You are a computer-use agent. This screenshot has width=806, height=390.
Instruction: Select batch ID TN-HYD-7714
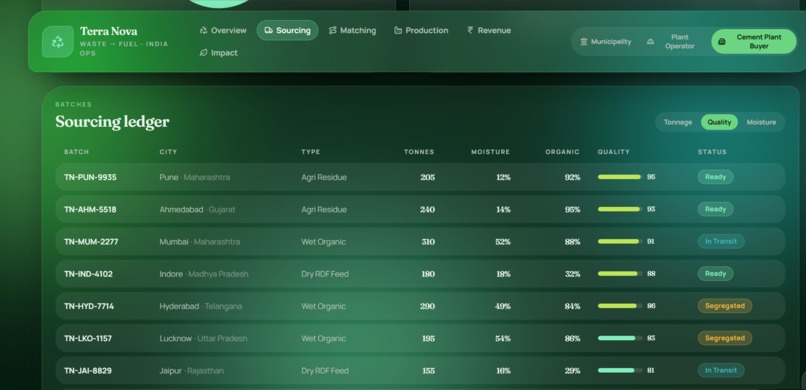(x=89, y=306)
